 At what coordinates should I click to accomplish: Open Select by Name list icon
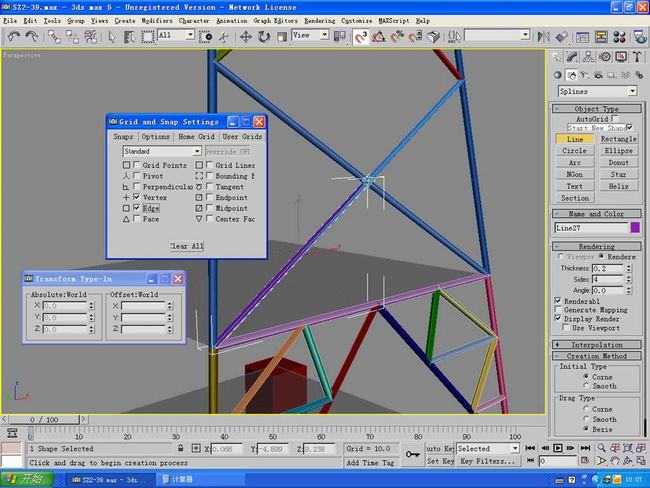click(x=129, y=36)
